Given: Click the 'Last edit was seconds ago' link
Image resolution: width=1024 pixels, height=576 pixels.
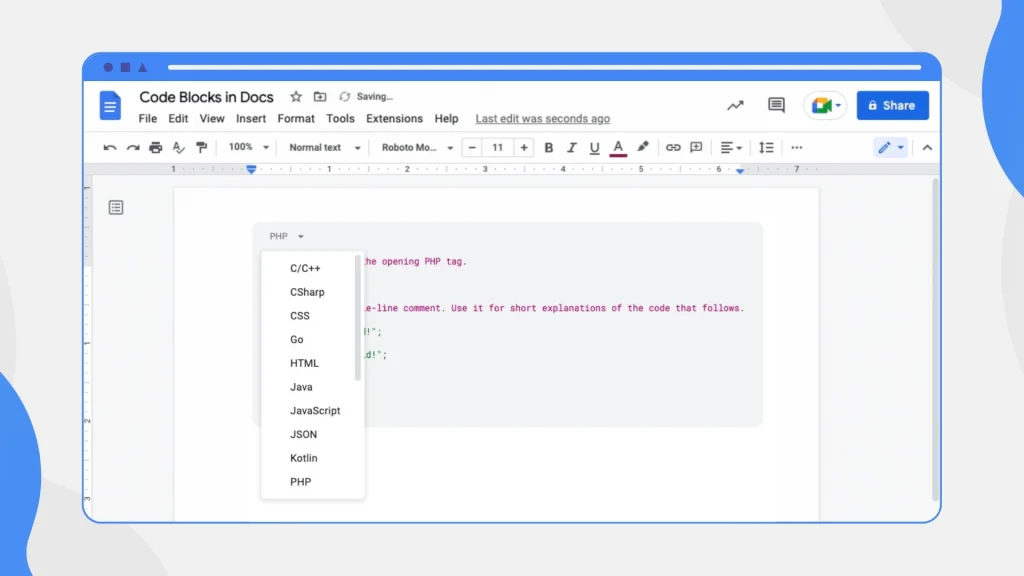Looking at the screenshot, I should (x=542, y=118).
